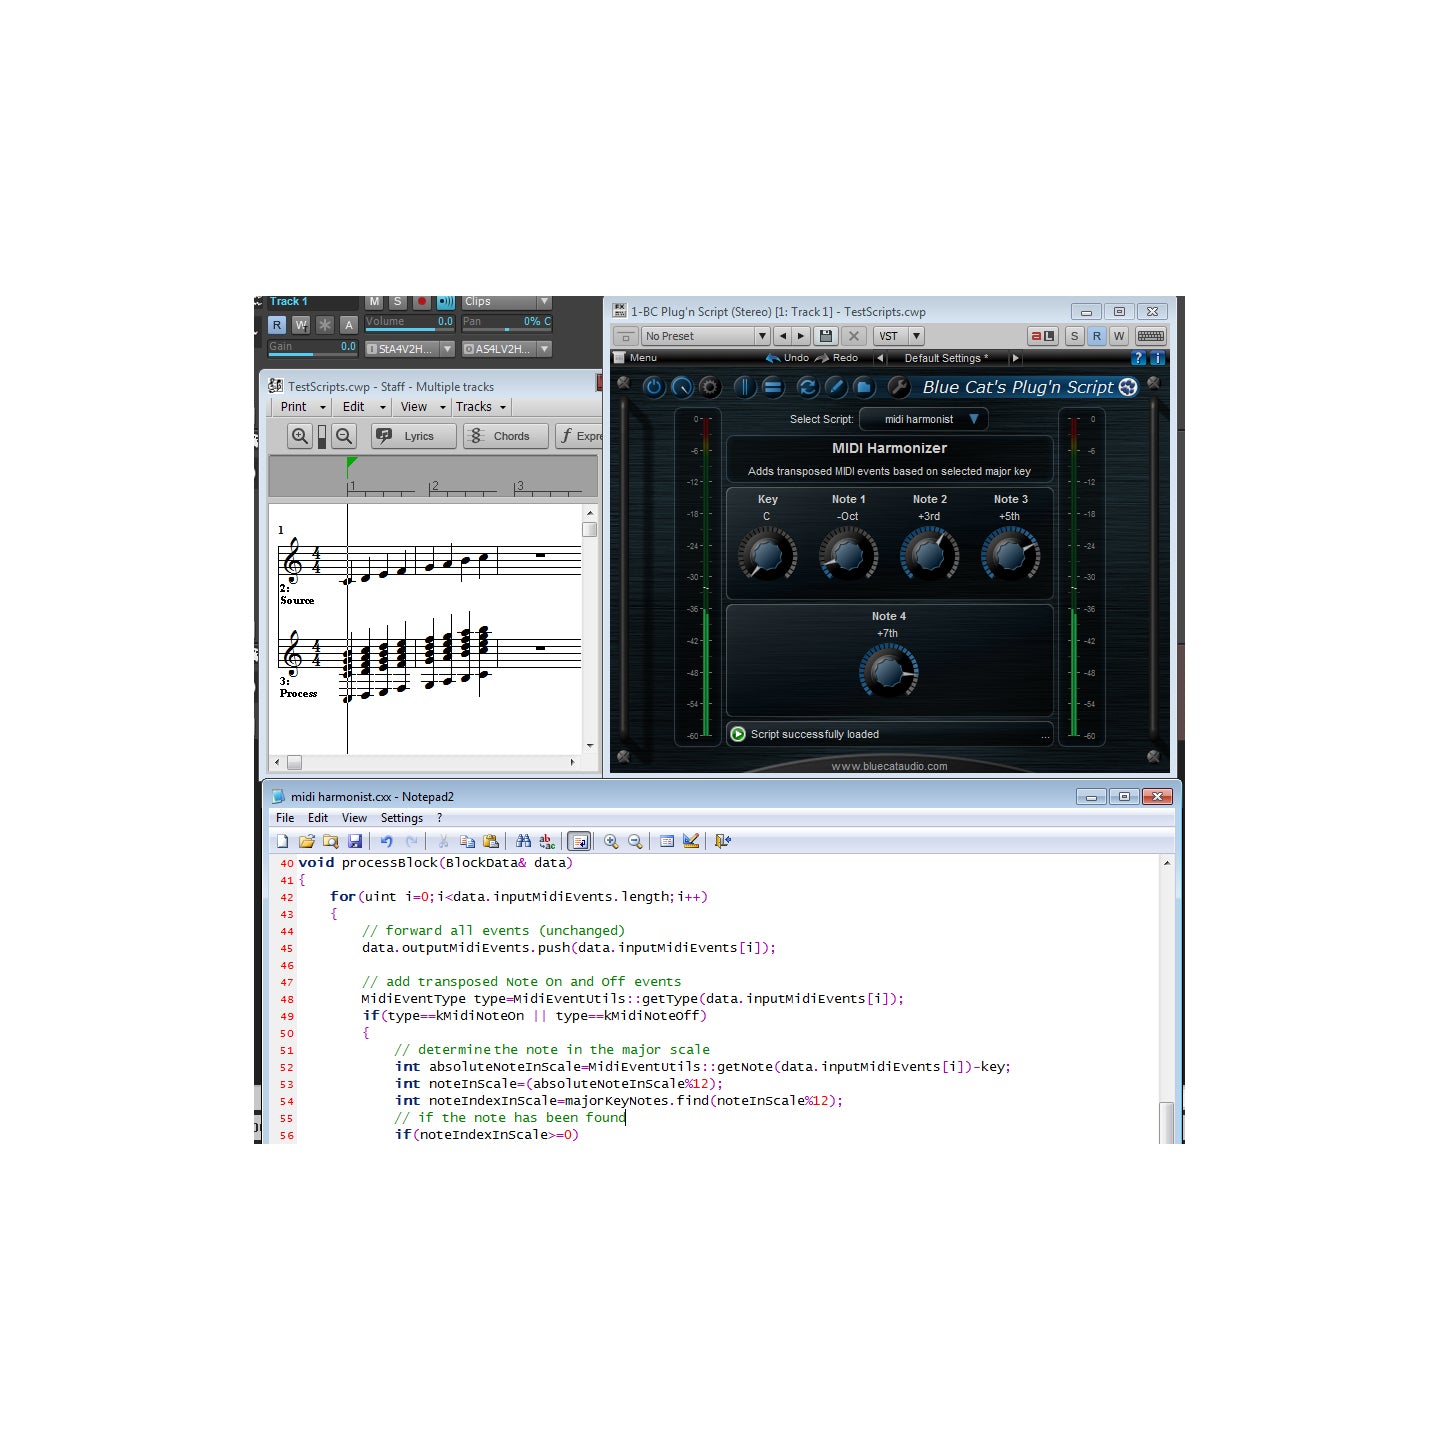
Task: Click the Note 4 +7th knob
Action: click(x=888, y=671)
